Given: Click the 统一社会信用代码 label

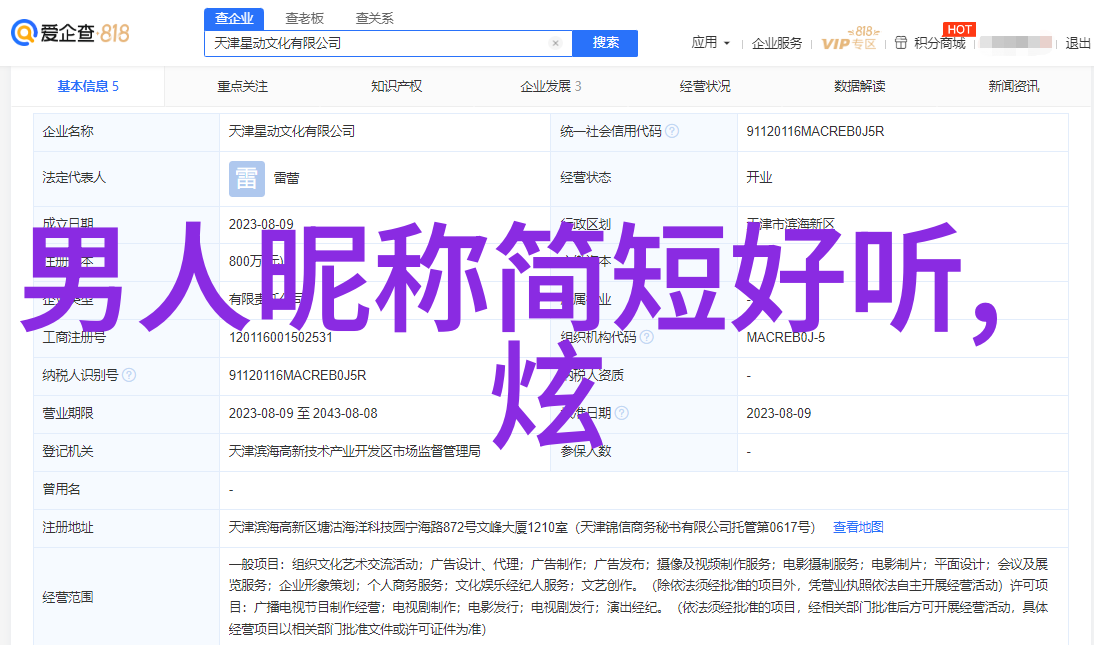Looking at the screenshot, I should (x=610, y=131).
